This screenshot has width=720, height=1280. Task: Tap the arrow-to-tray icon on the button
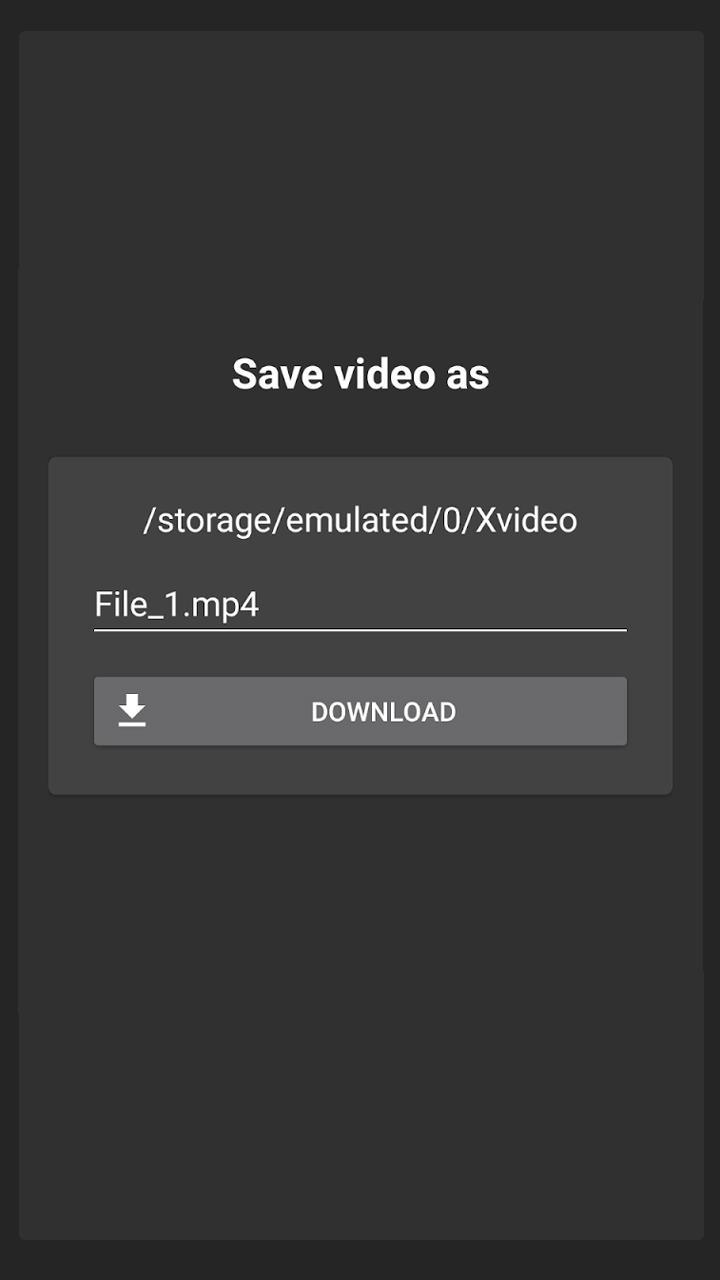(x=132, y=711)
